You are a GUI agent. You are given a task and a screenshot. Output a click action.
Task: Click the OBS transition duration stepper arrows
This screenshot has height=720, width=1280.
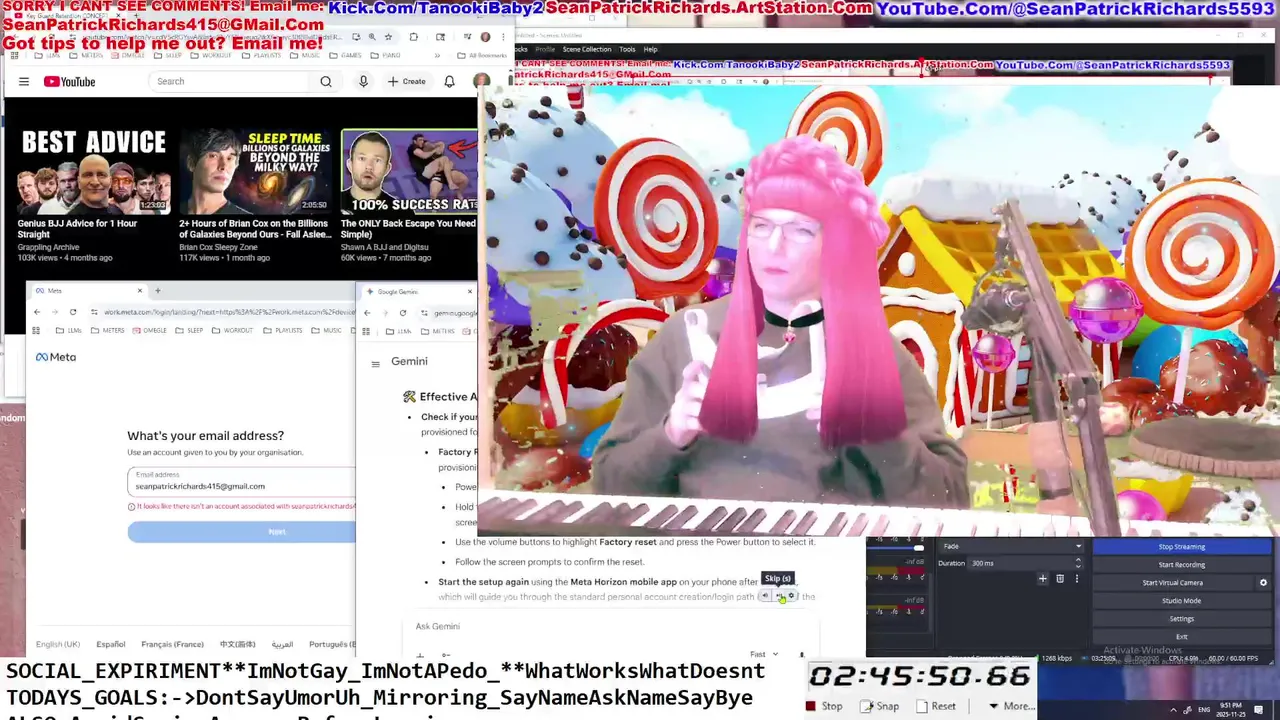click(1078, 563)
